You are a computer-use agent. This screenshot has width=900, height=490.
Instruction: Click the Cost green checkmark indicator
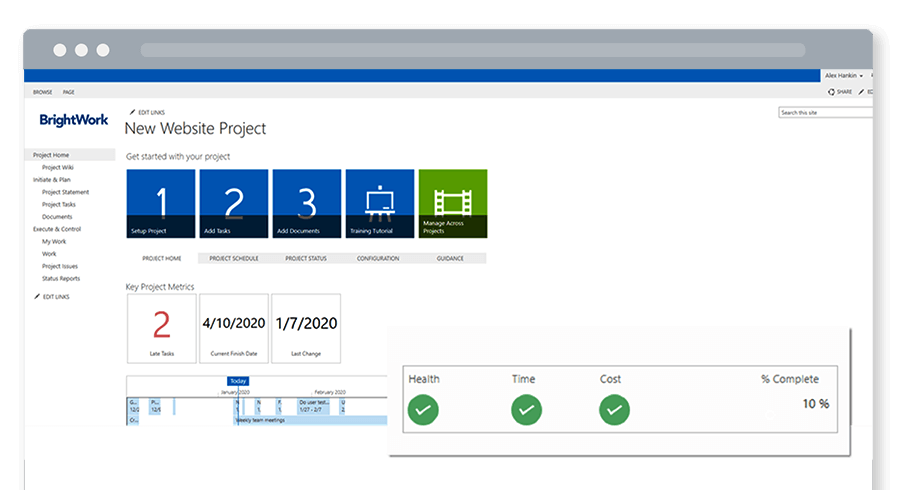[614, 409]
